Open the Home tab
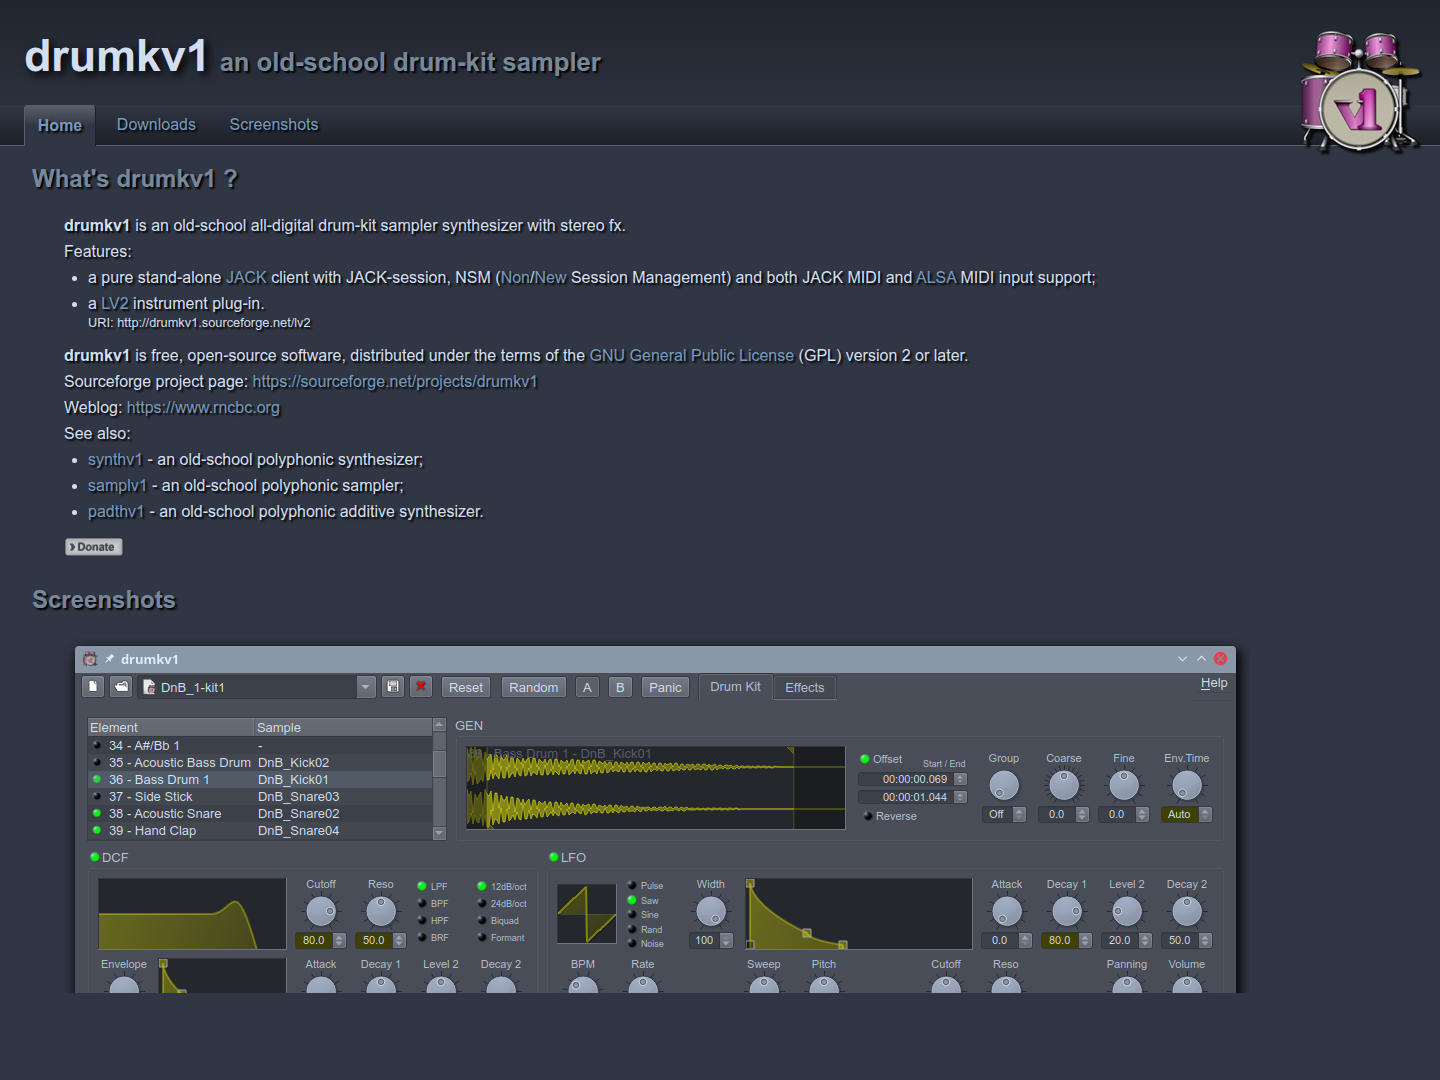The height and width of the screenshot is (1080, 1440). pos(60,126)
